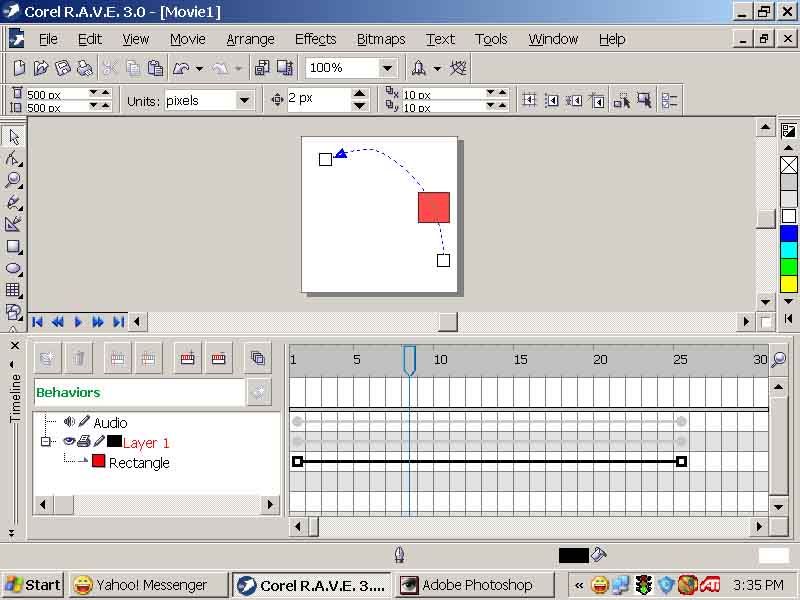The image size is (800, 600).
Task: Select the Pick tool arrow
Action: pos(13,137)
